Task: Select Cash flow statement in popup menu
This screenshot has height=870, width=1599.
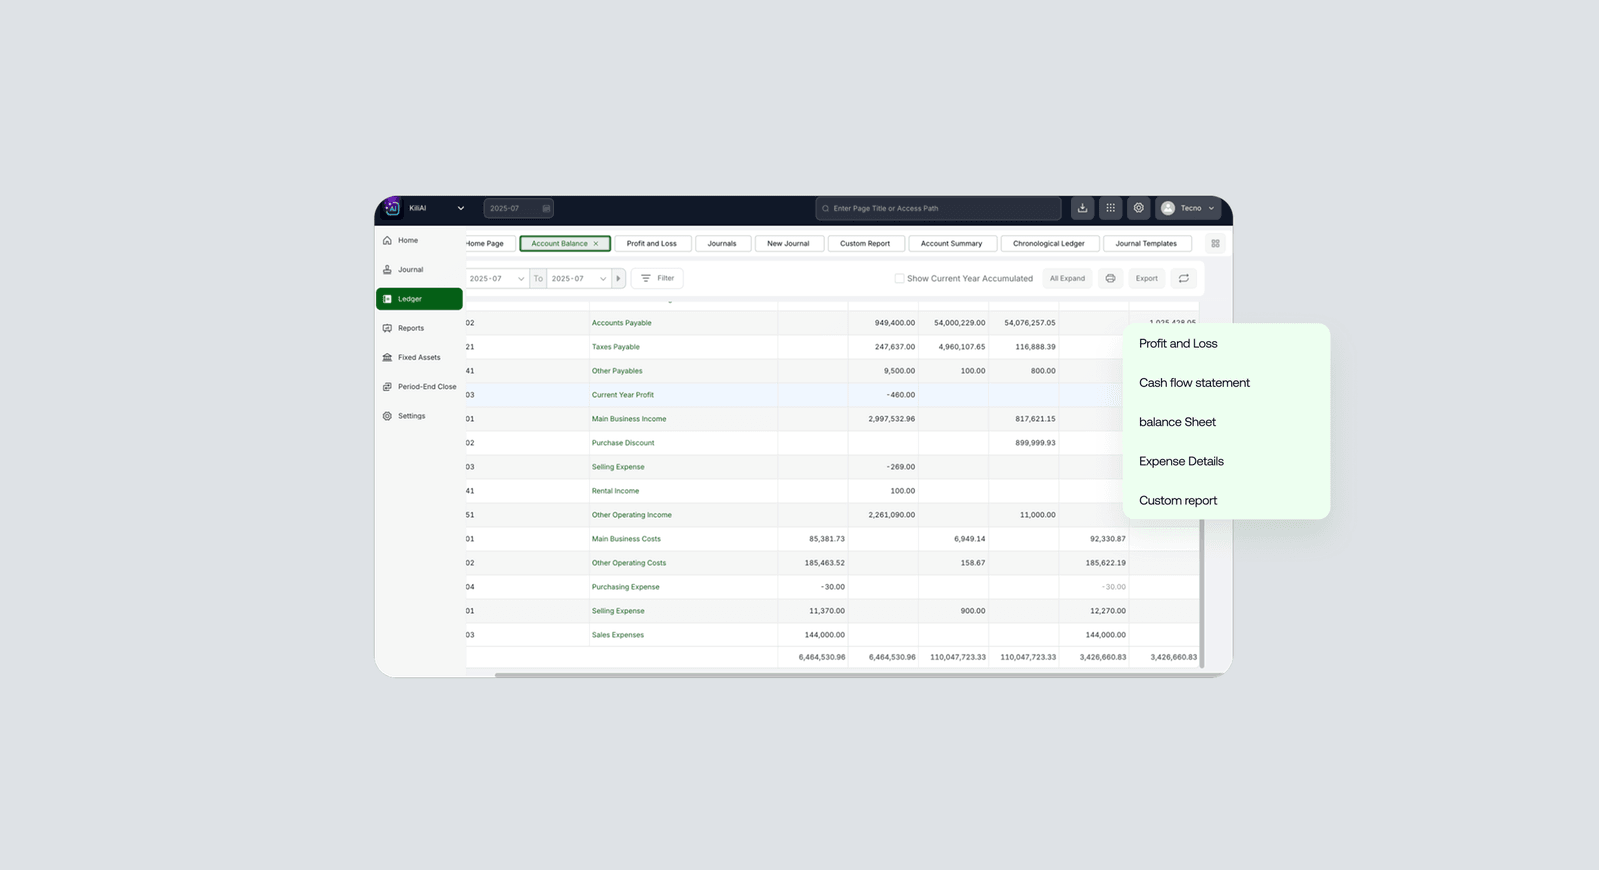Action: 1194,383
